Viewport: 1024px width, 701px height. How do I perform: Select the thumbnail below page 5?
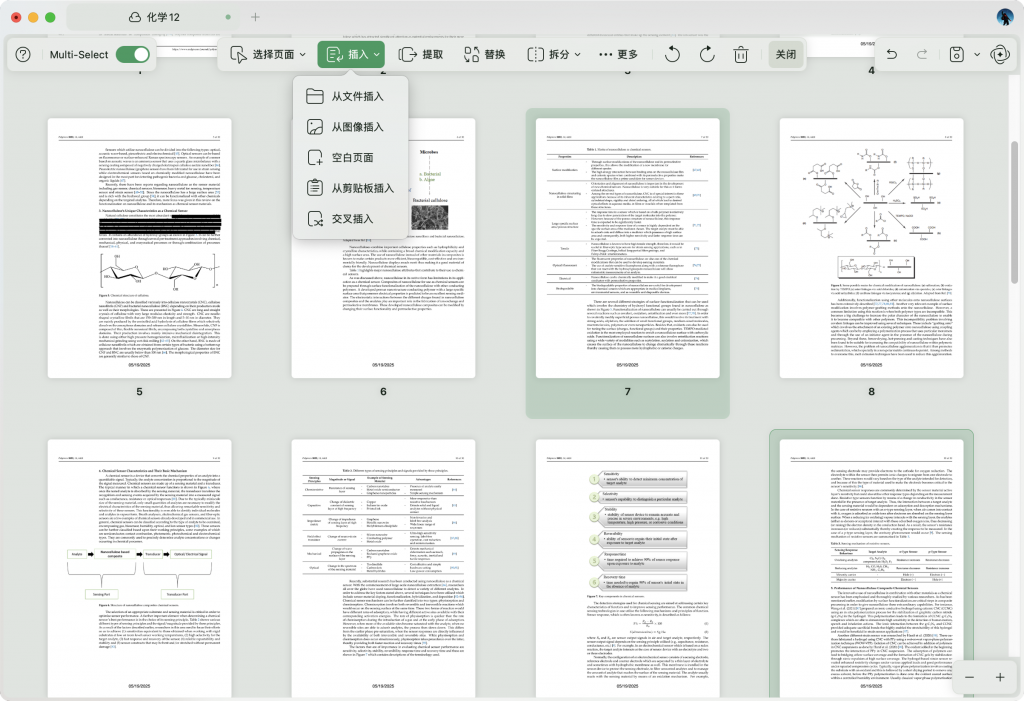click(139, 568)
